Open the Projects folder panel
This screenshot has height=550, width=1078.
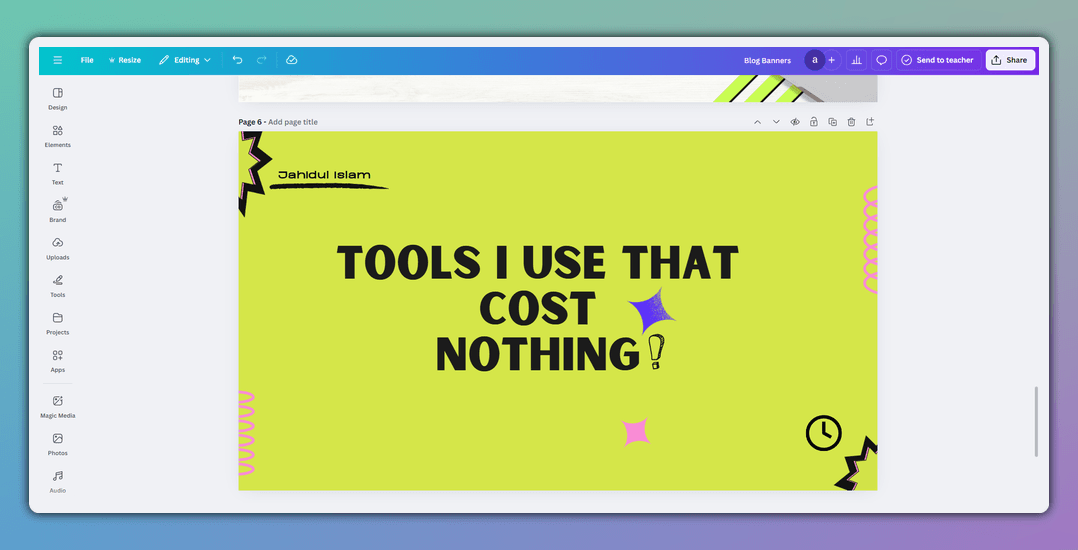tap(58, 323)
